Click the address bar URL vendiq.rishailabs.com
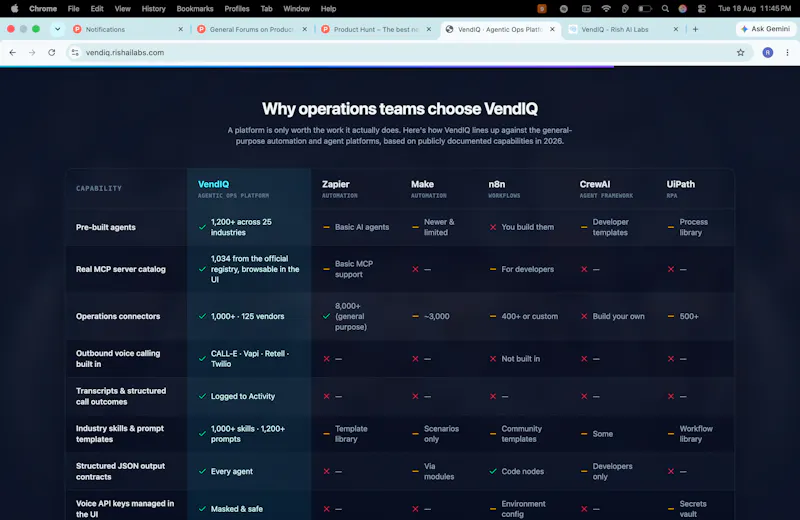The height and width of the screenshot is (520, 800). point(125,52)
